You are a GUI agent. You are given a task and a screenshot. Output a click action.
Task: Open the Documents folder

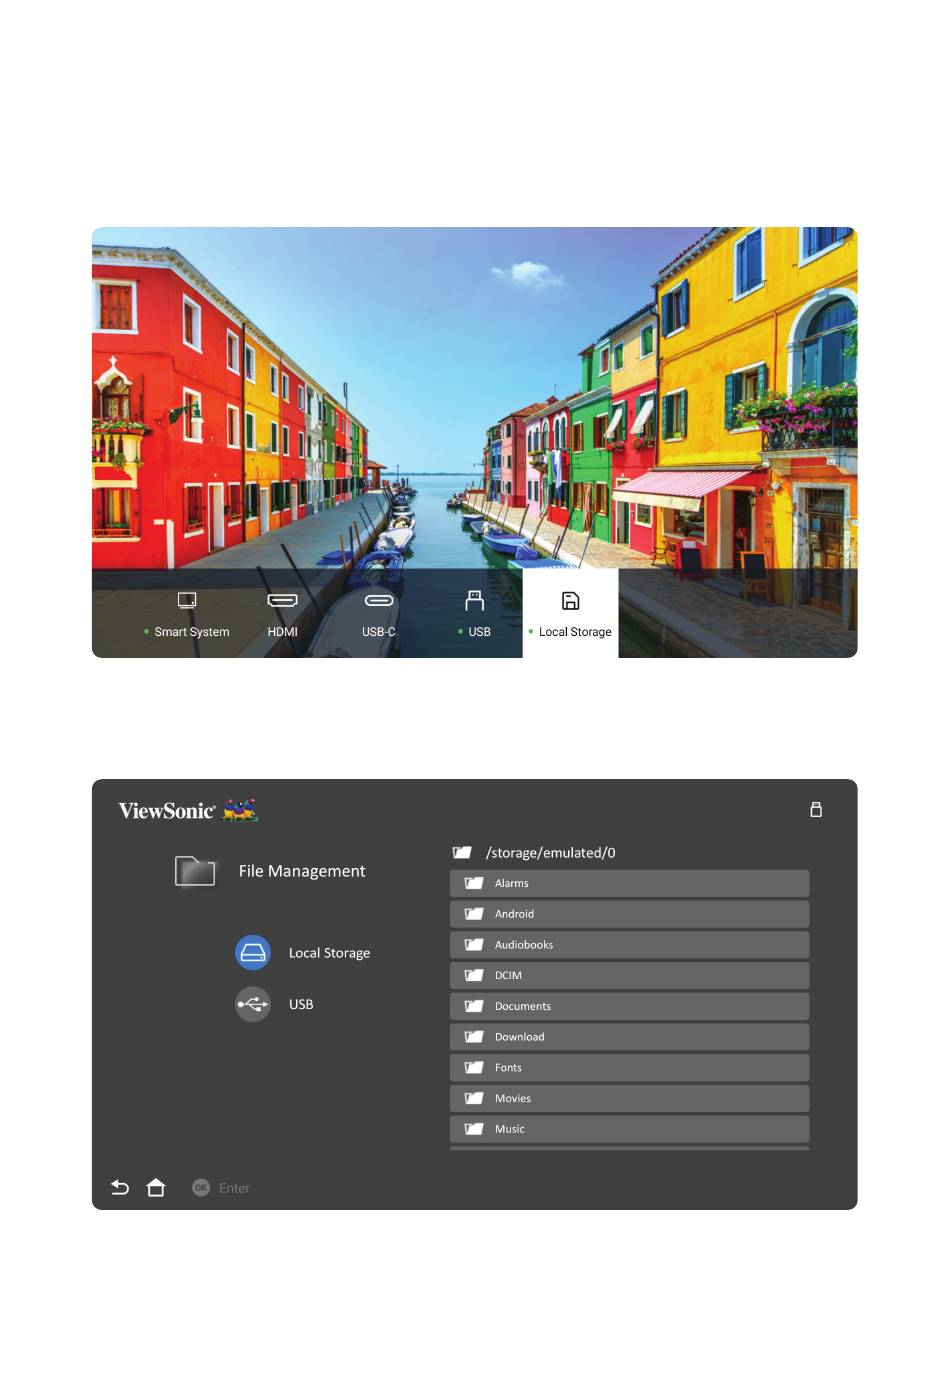click(x=629, y=1006)
